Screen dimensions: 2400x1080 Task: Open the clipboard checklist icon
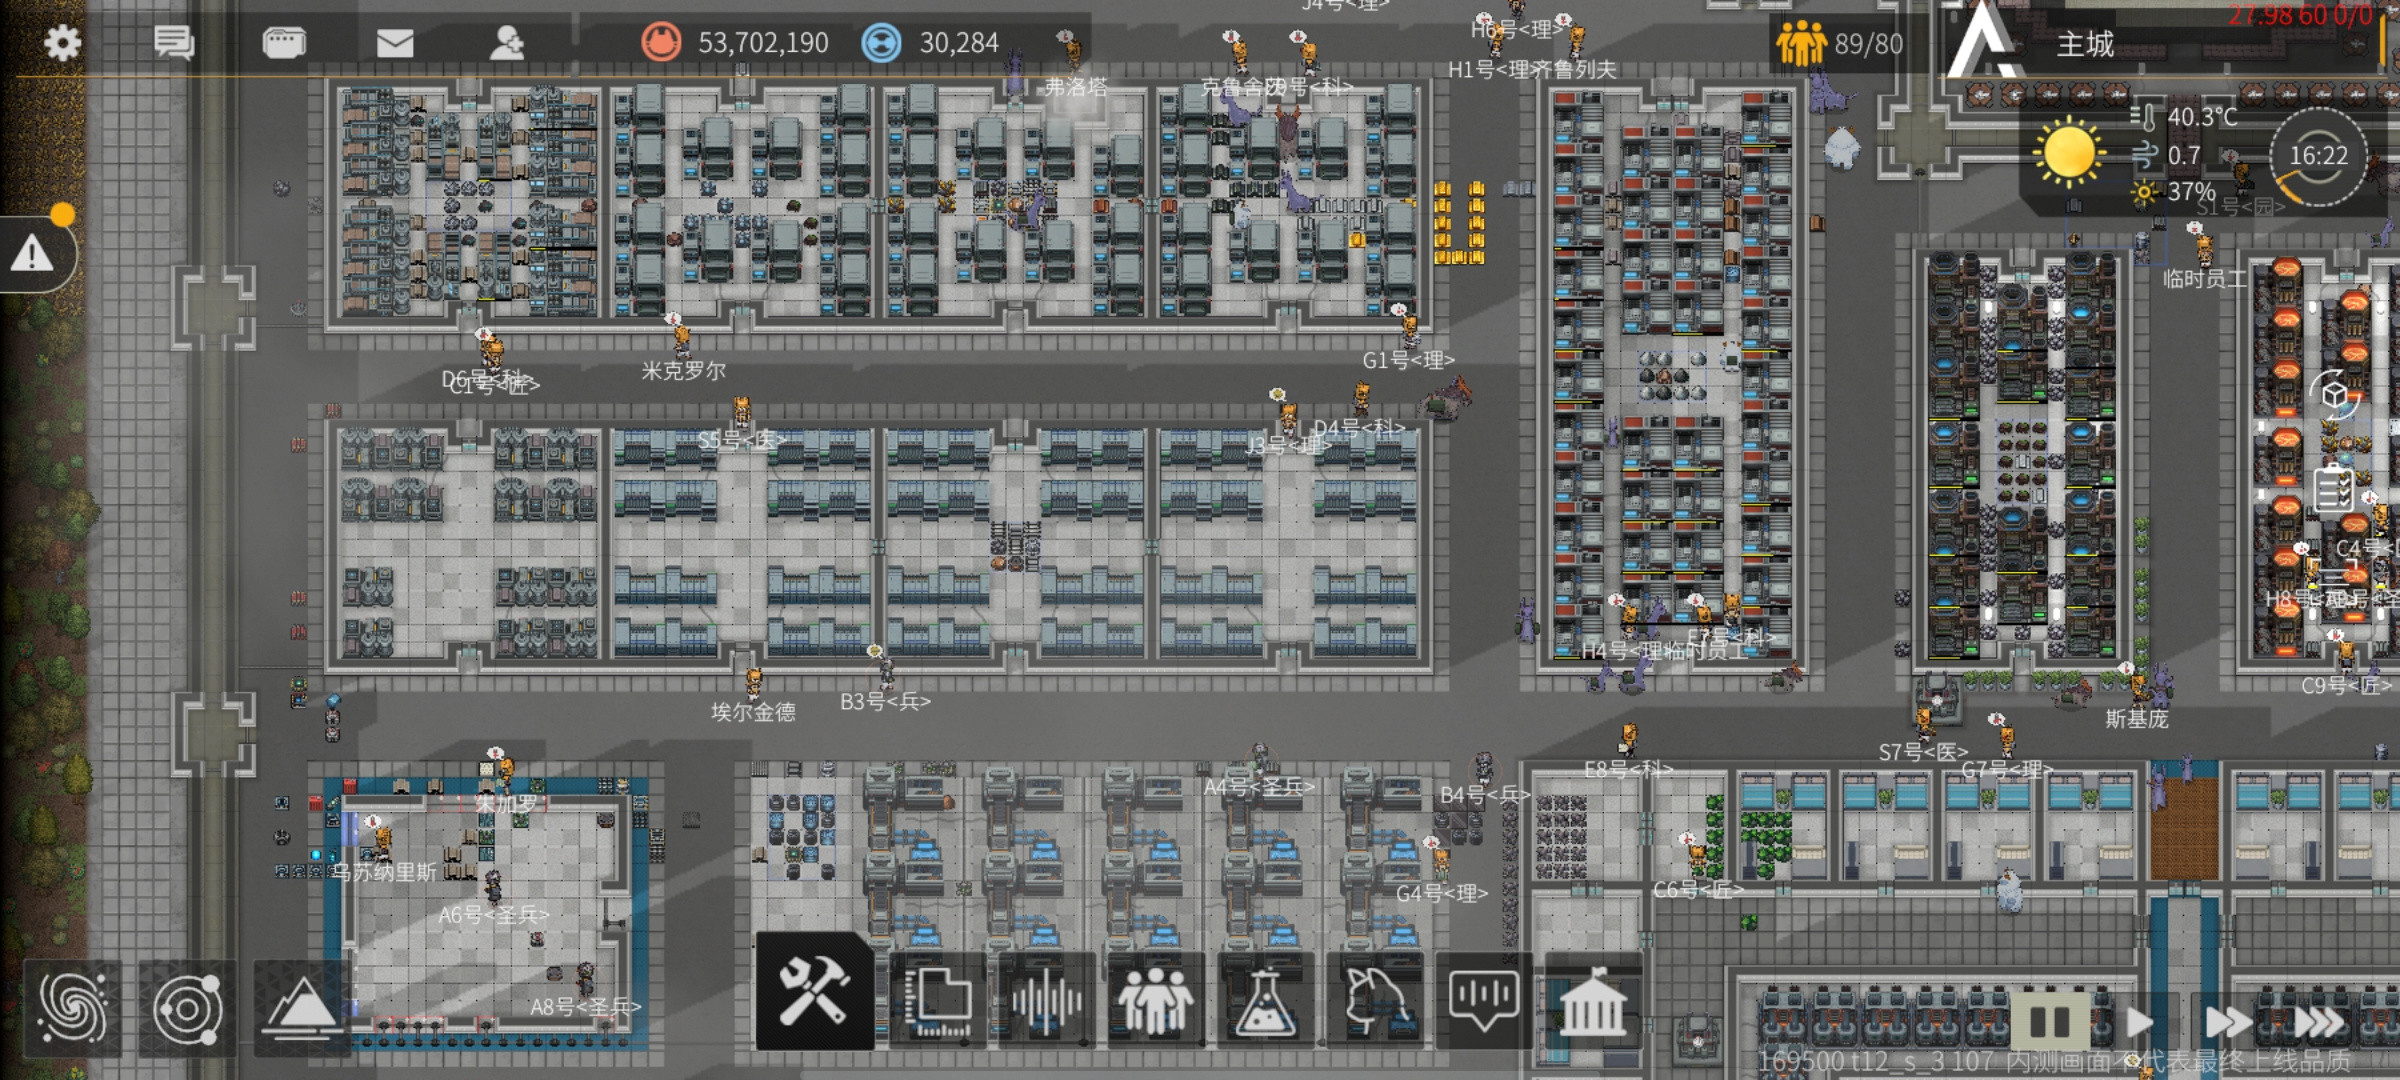click(x=2334, y=490)
